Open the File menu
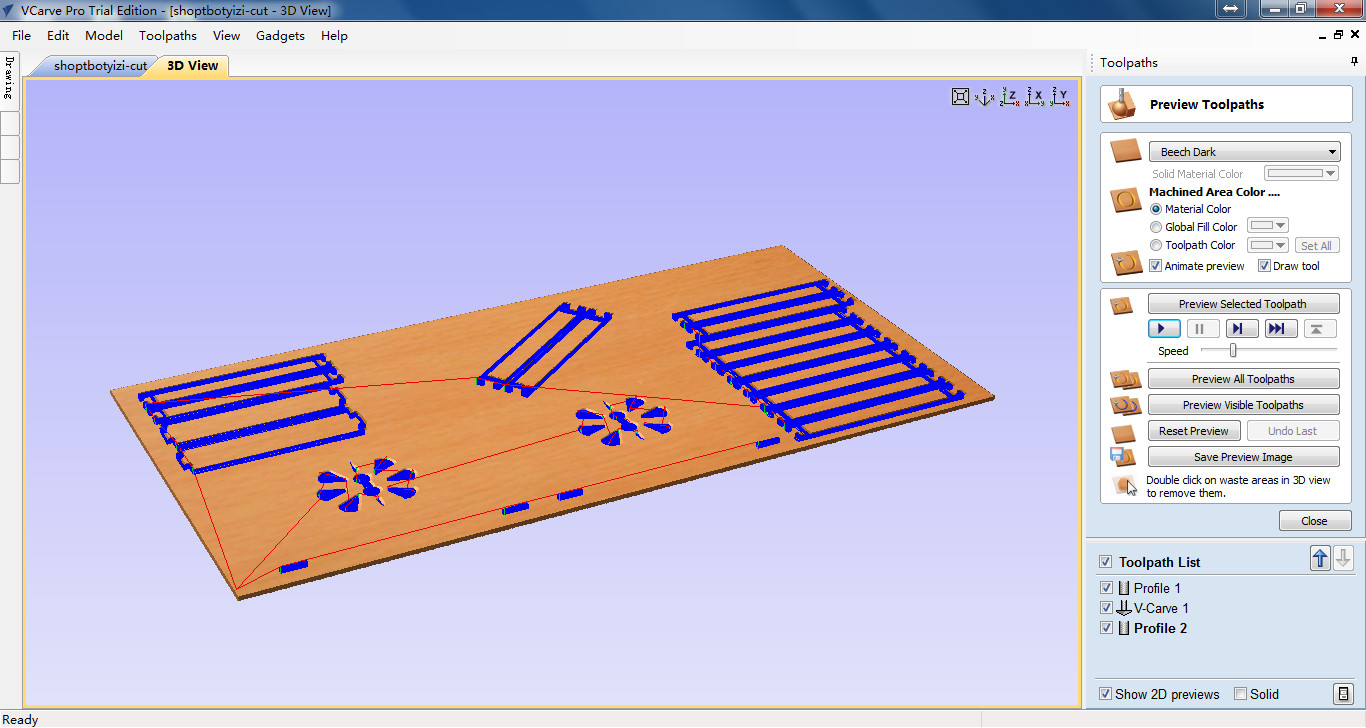 click(21, 35)
